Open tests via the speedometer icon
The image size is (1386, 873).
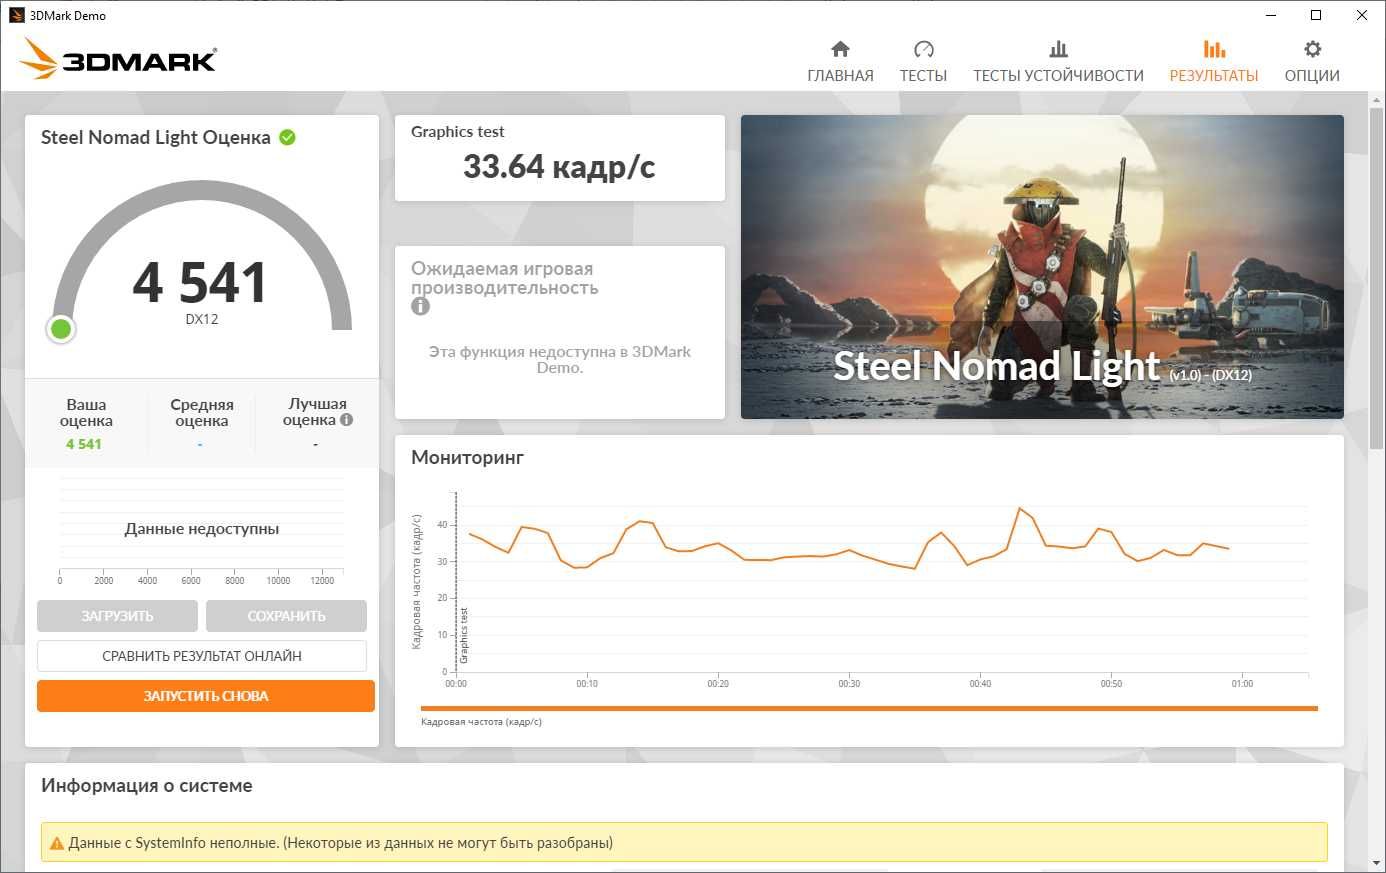point(923,49)
